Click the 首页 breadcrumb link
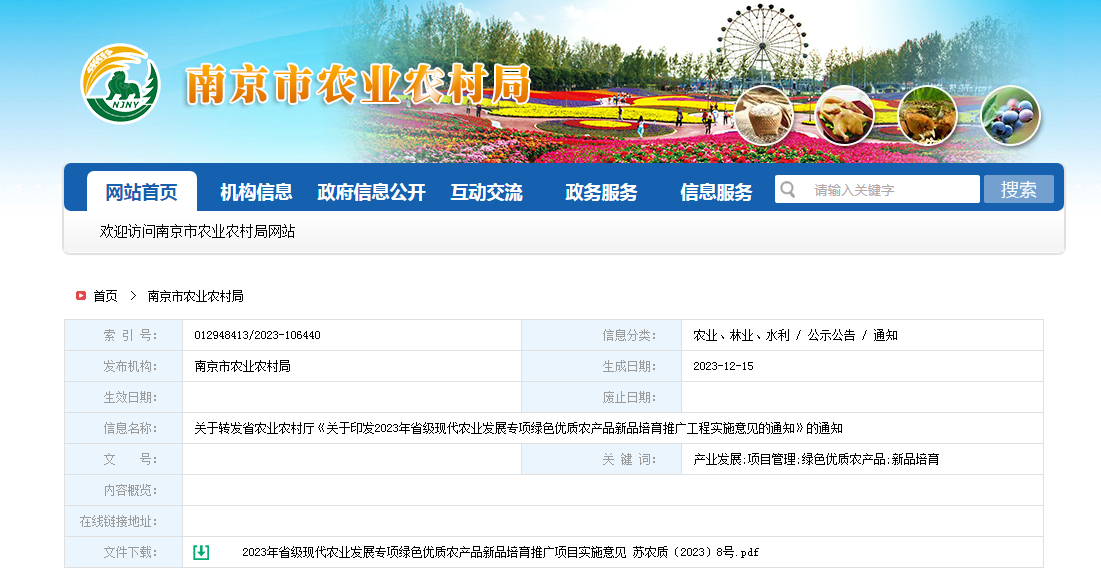1101x578 pixels. click(105, 296)
